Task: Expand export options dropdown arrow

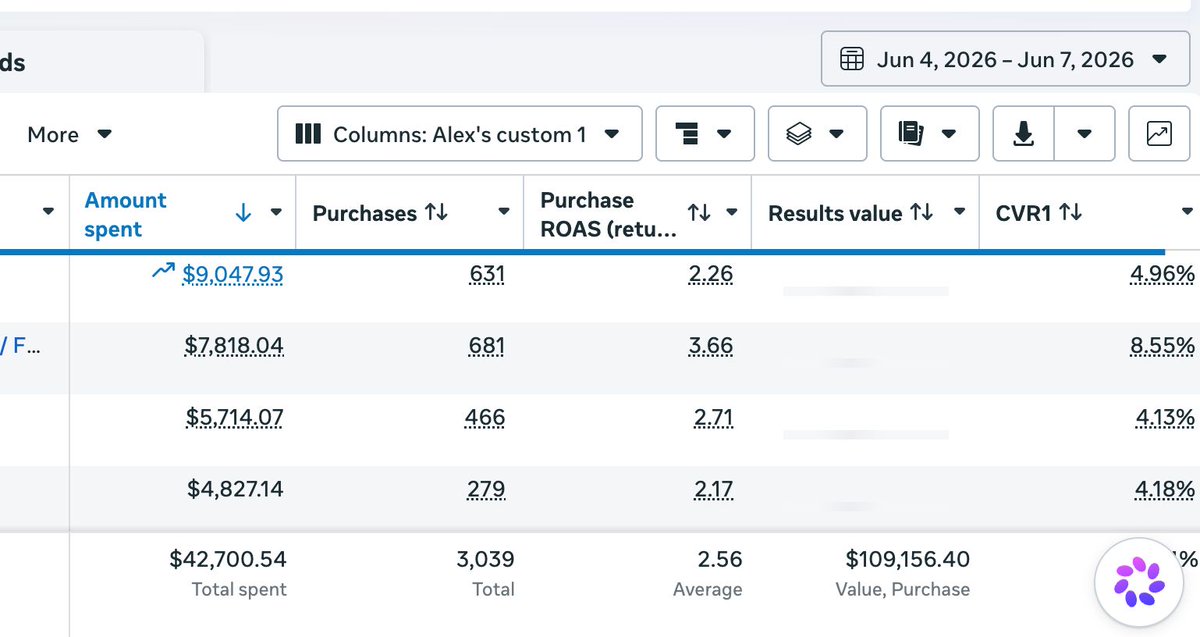Action: coord(1084,134)
